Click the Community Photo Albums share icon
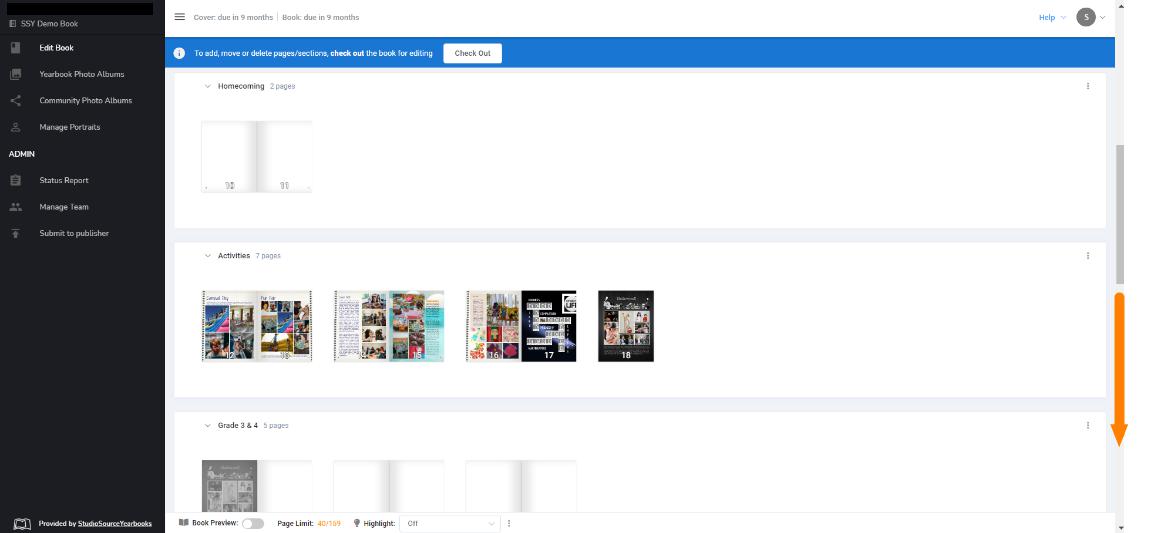The image size is (1150, 533). click(15, 100)
